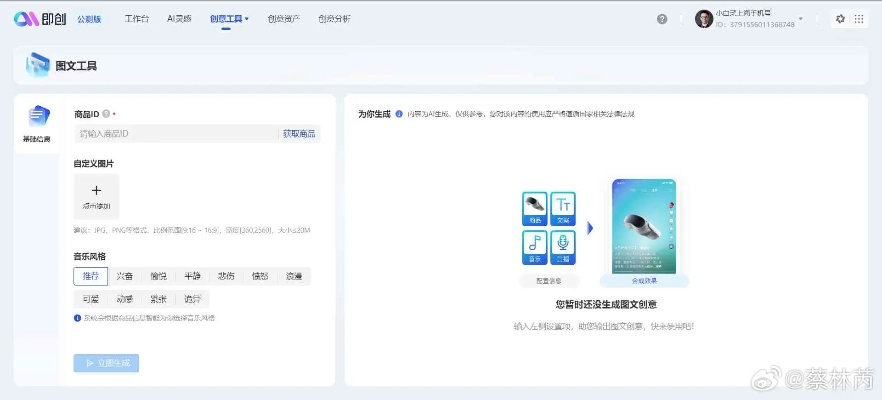Click the info icon next to 为你生成

click(x=399, y=114)
